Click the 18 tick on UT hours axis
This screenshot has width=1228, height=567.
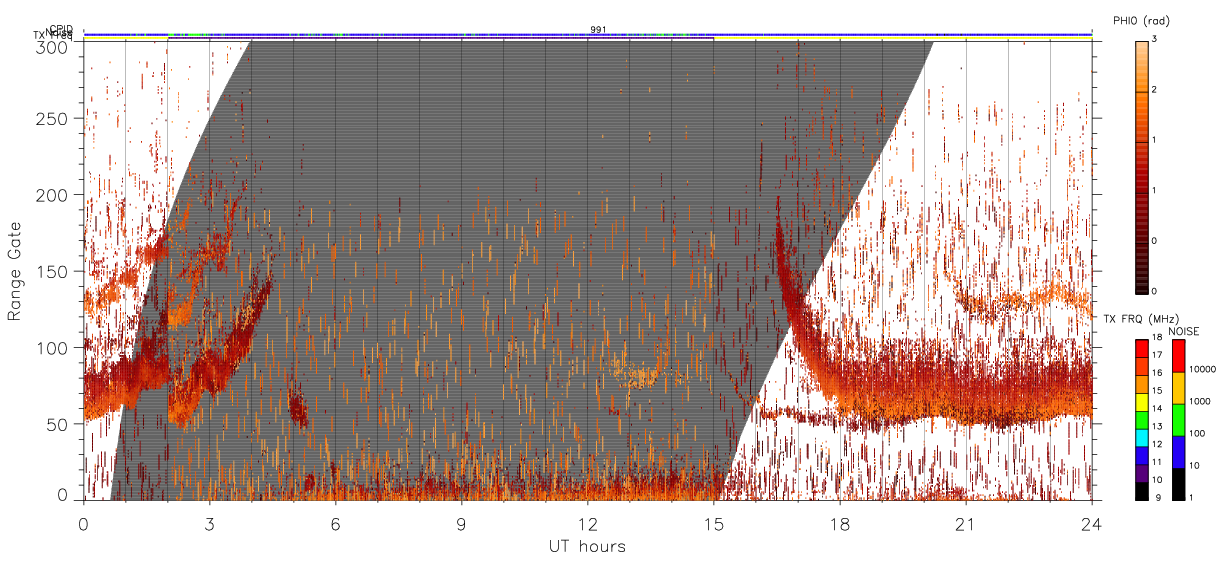pos(840,523)
